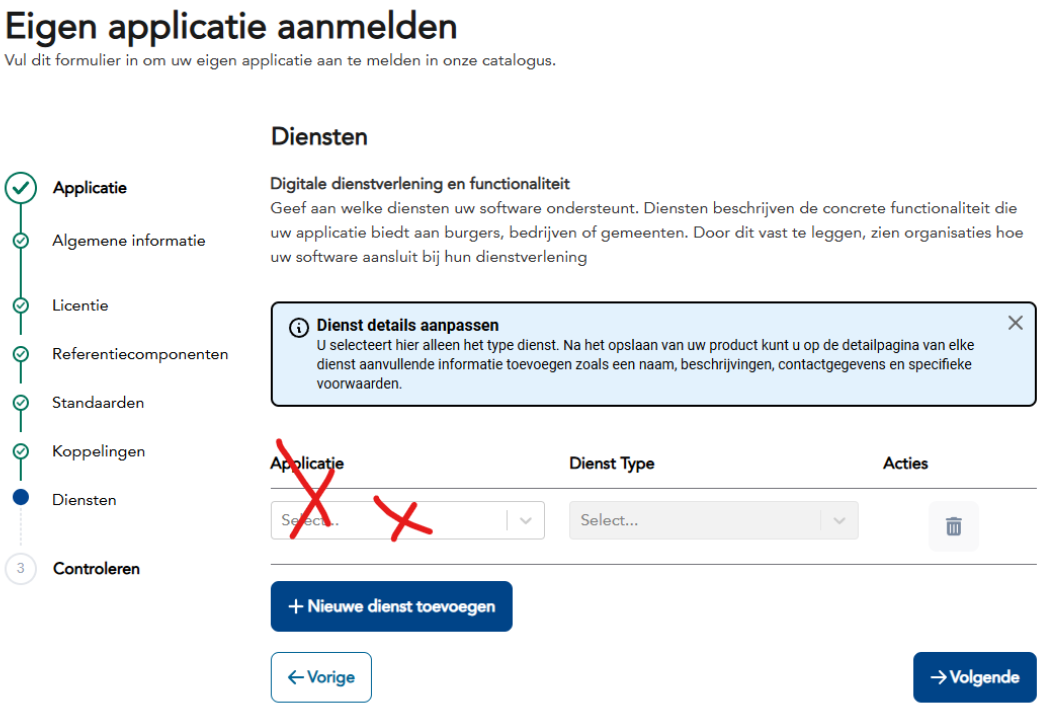The width and height of the screenshot is (1048, 715).
Task: Click the Volgende button
Action: 974,677
